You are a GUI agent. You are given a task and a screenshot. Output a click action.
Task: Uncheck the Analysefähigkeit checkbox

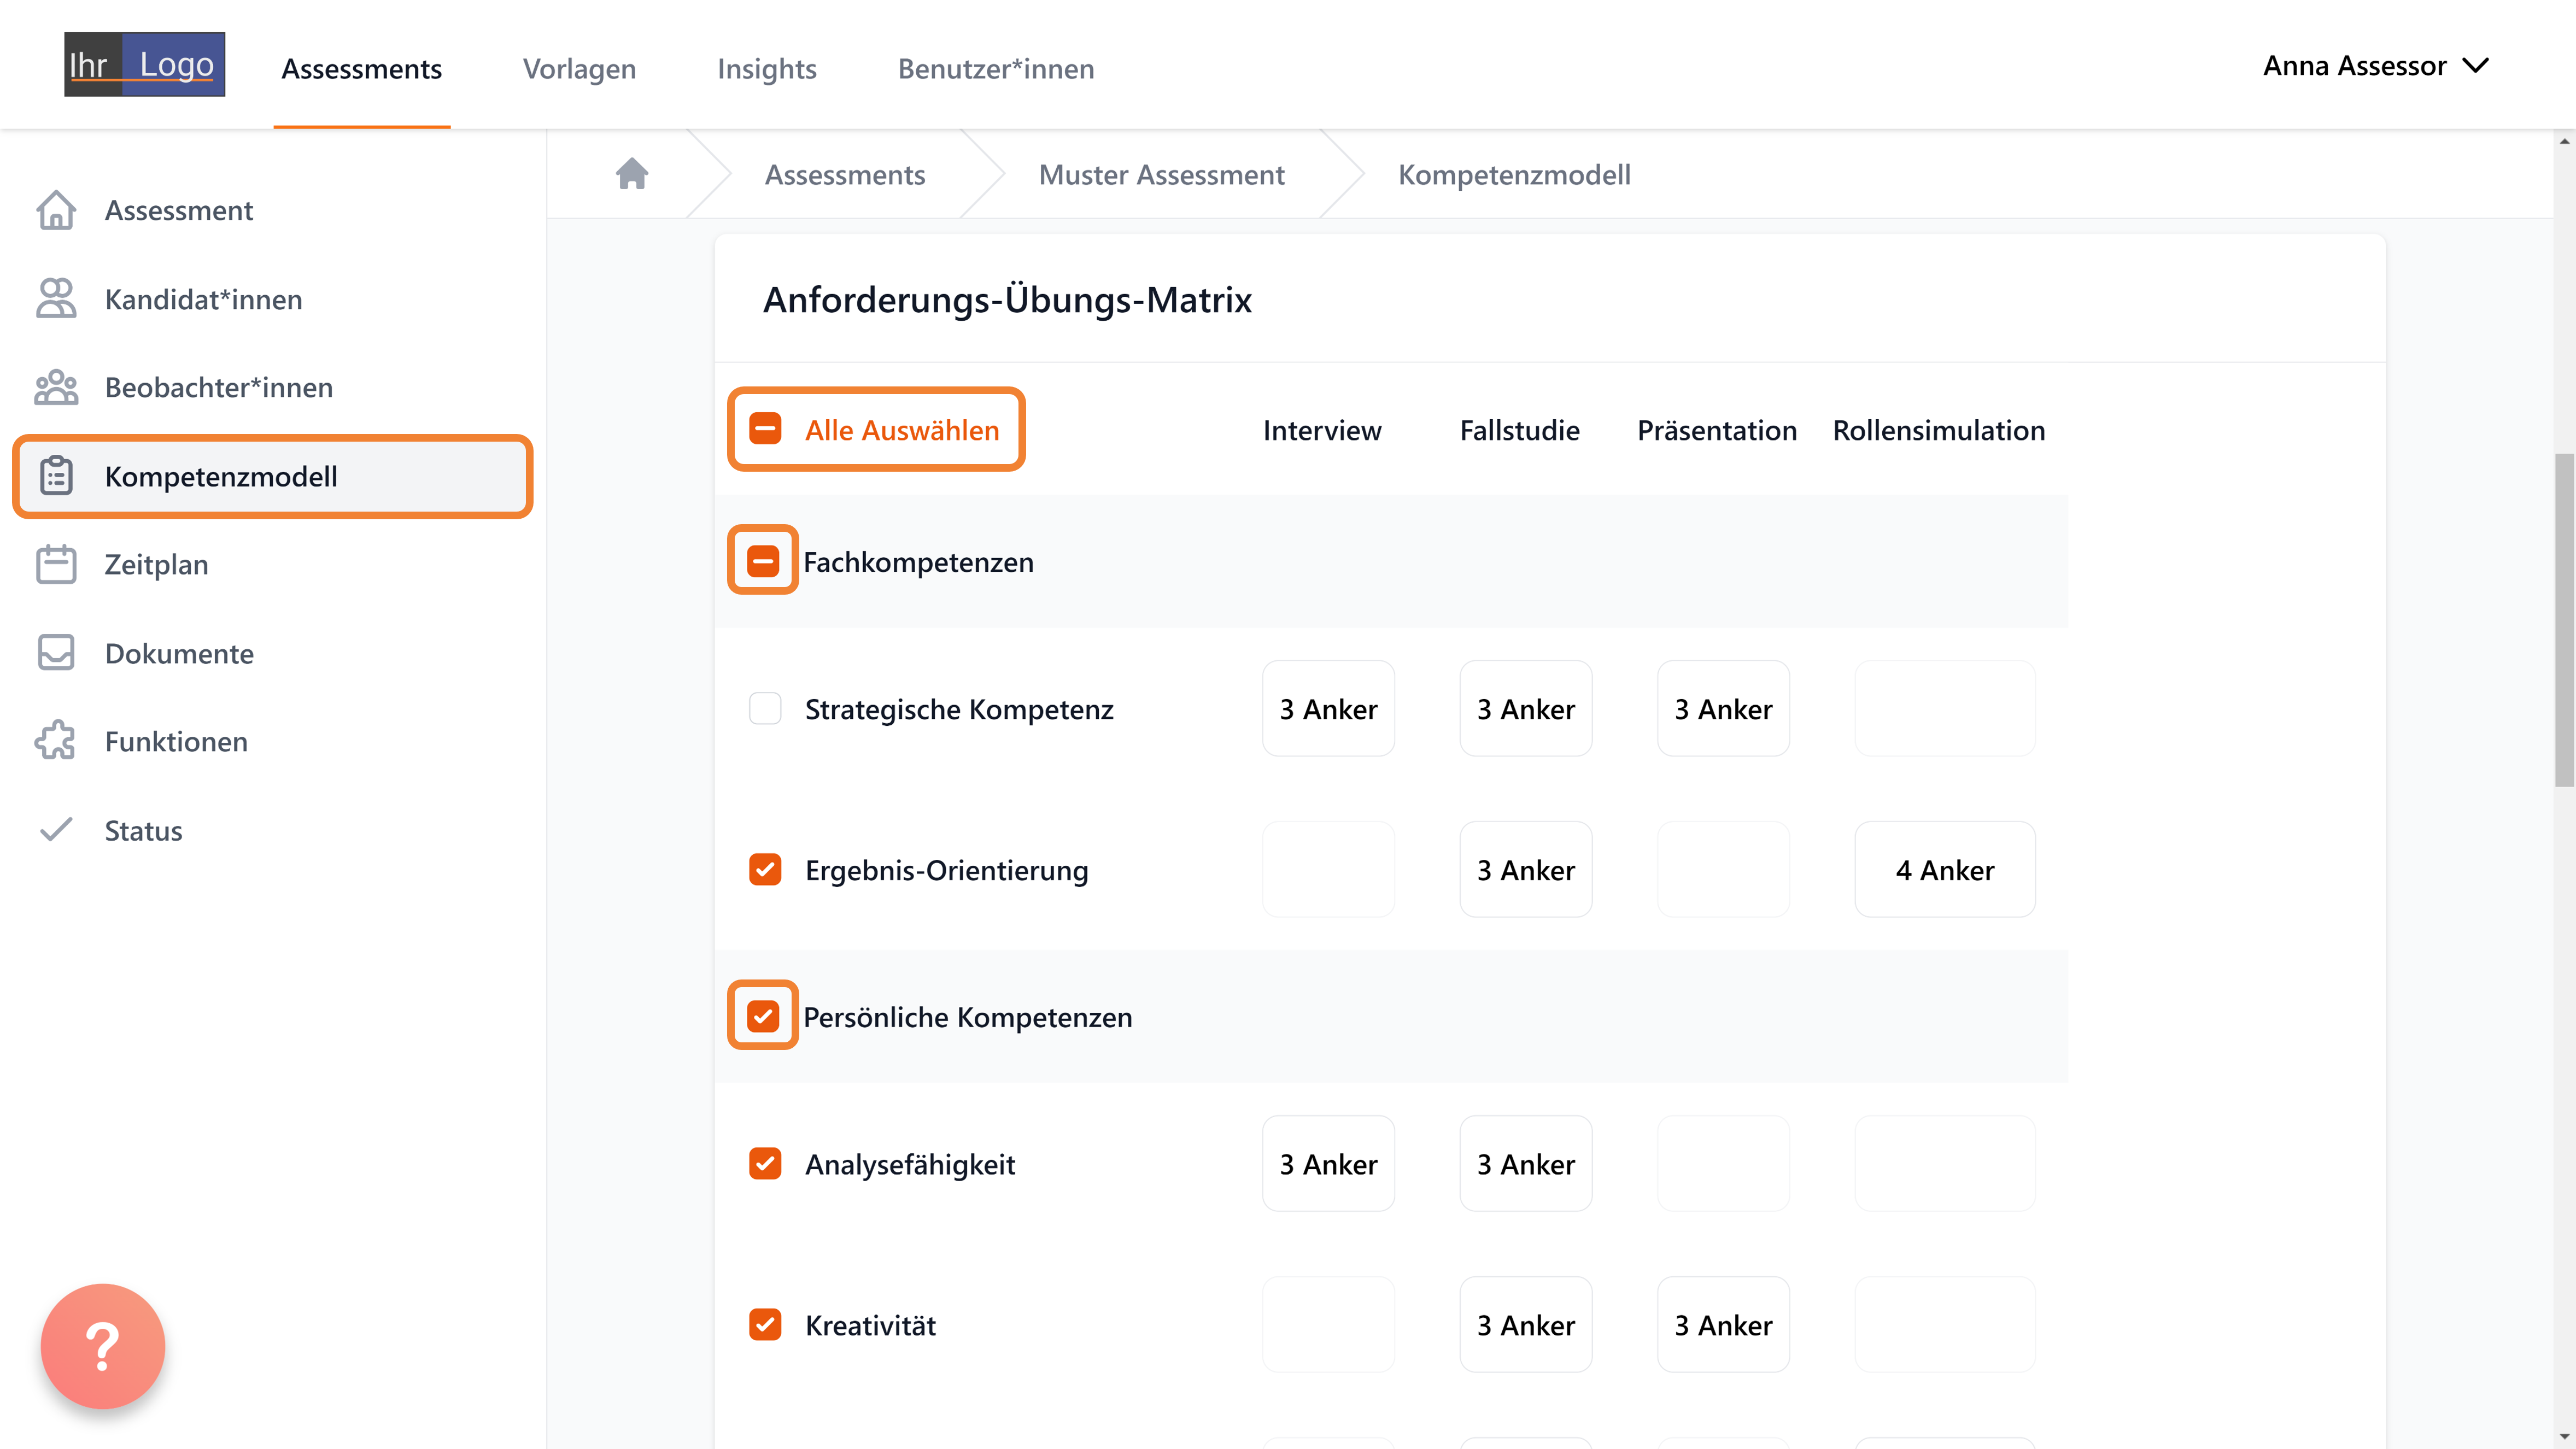(x=765, y=1163)
